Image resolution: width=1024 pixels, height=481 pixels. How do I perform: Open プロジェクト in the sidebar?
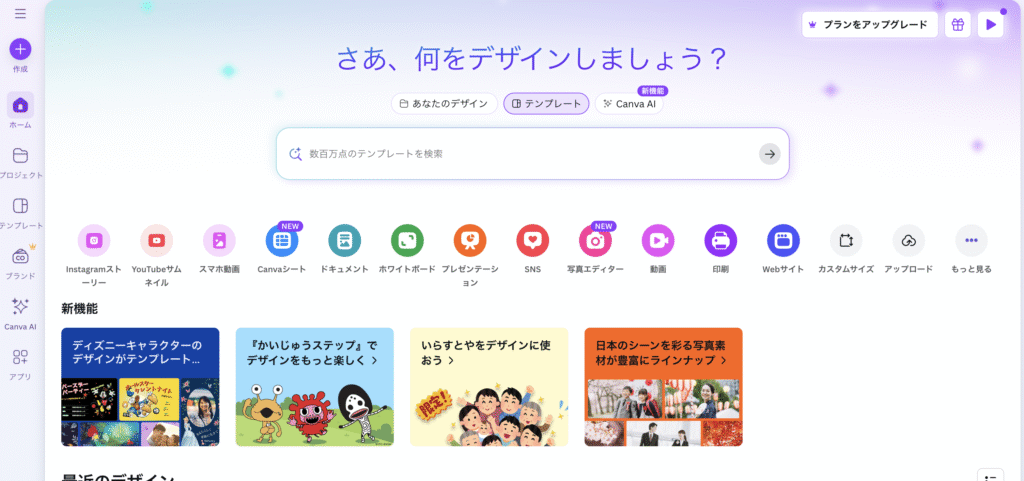[x=20, y=163]
